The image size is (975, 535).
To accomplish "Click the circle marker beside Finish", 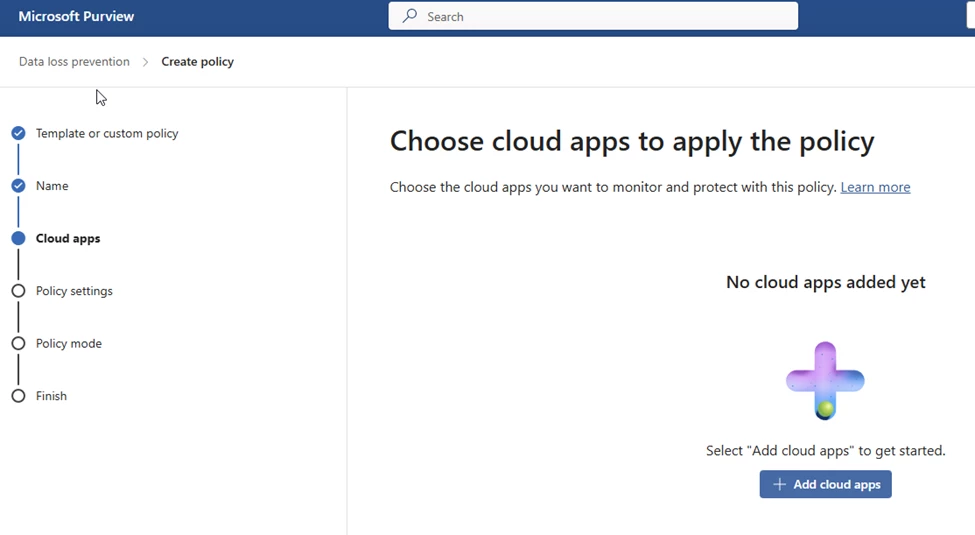I will coord(18,396).
